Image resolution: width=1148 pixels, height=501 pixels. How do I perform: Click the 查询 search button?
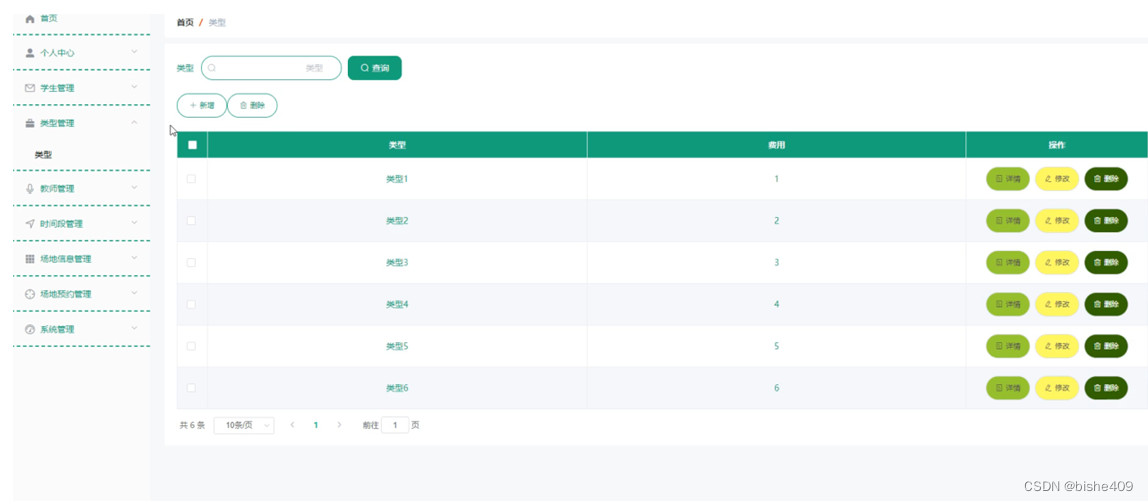[x=375, y=68]
